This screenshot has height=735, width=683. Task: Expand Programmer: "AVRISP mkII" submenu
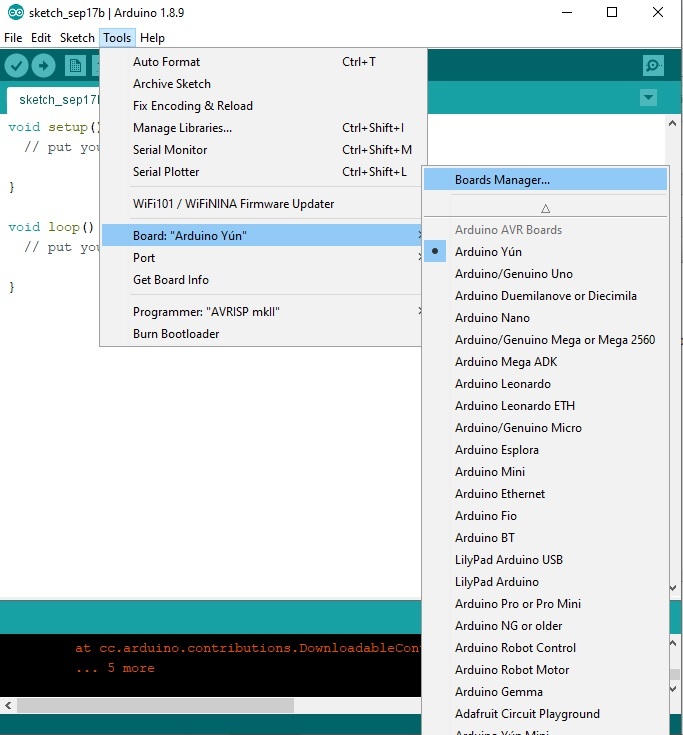262,312
